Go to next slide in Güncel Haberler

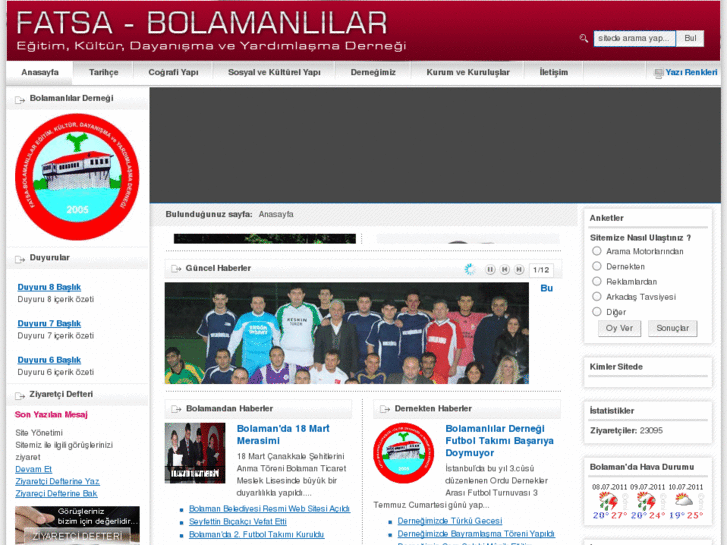pos(519,269)
